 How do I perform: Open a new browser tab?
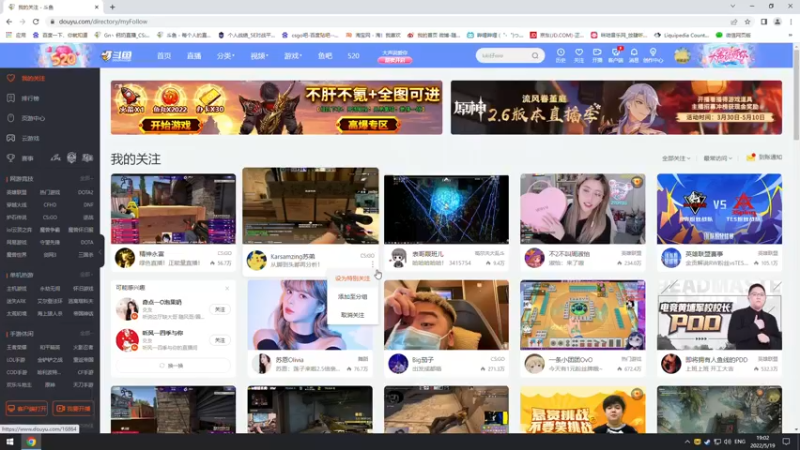(112, 7)
